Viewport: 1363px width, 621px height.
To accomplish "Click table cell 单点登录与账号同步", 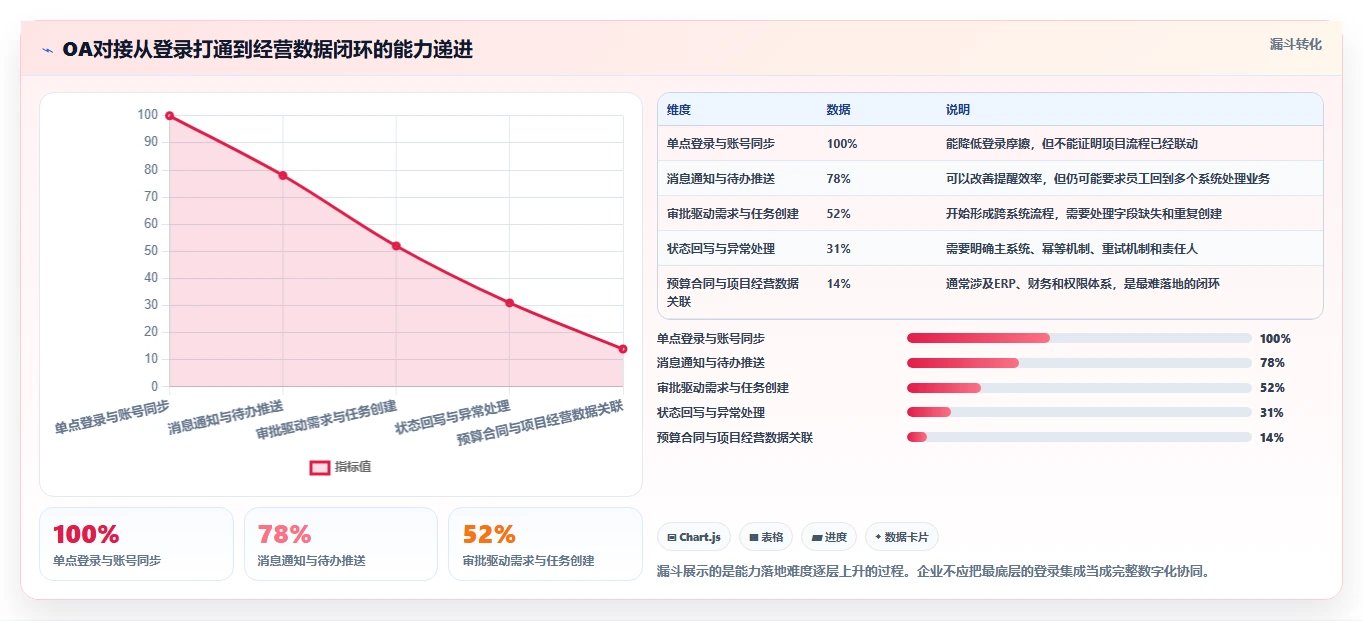I will tap(720, 144).
